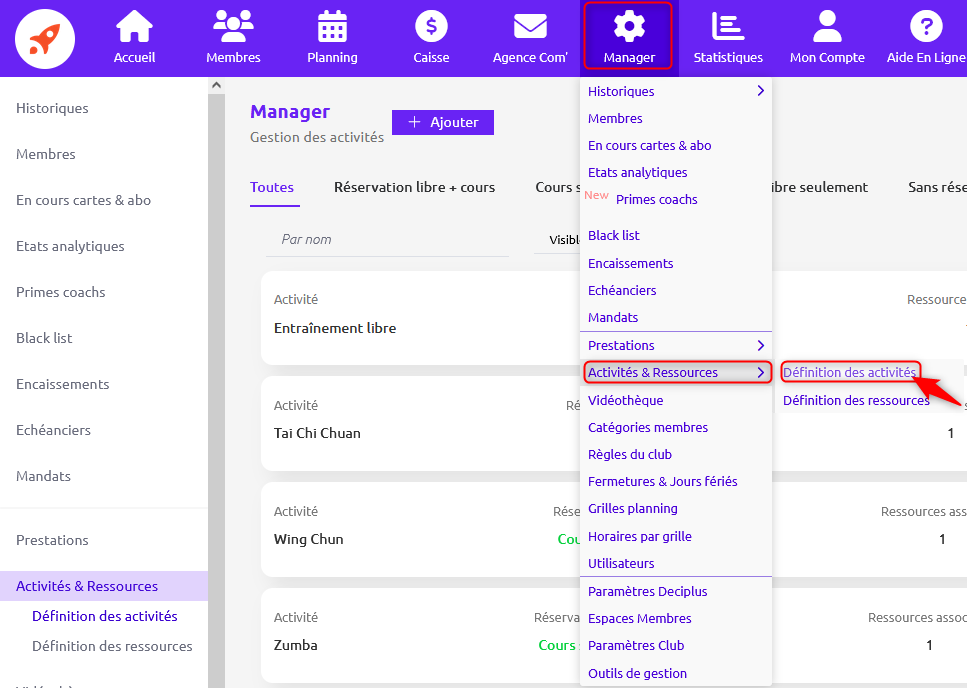This screenshot has height=688, width=967.
Task: Open Vidéothèque from dropdown menu
Action: [625, 401]
